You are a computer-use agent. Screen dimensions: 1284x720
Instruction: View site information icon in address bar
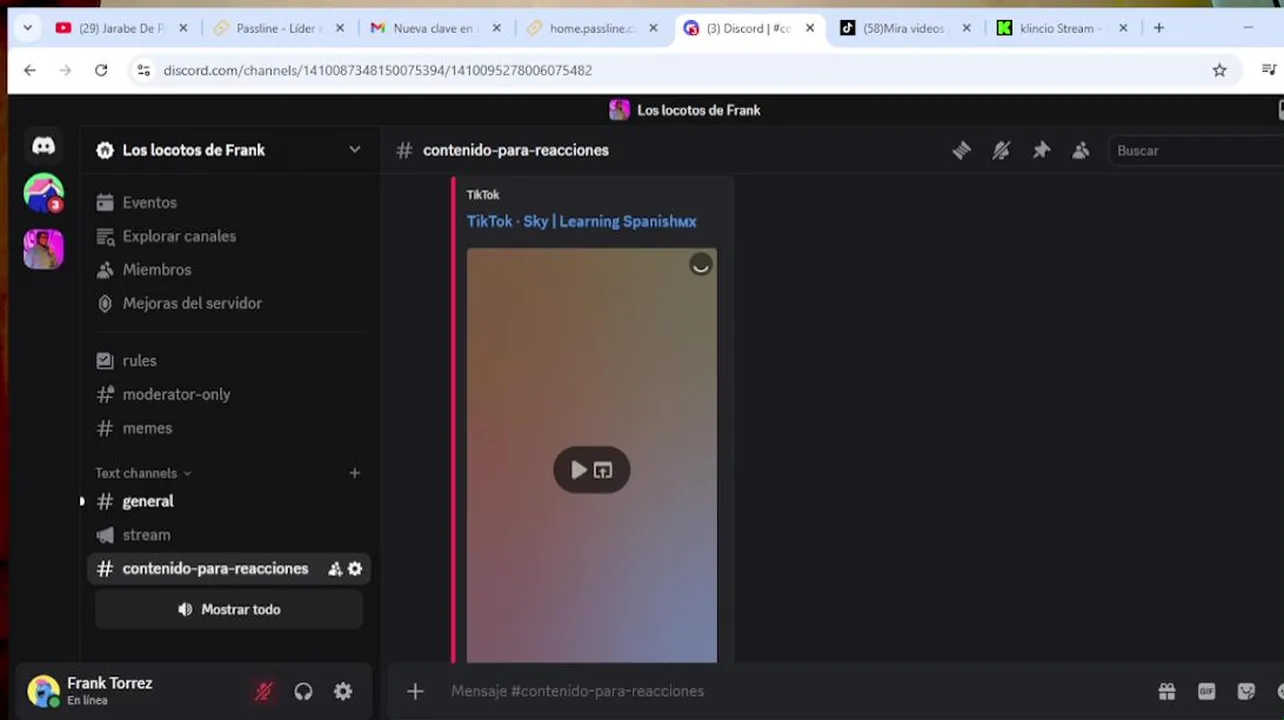[143, 70]
